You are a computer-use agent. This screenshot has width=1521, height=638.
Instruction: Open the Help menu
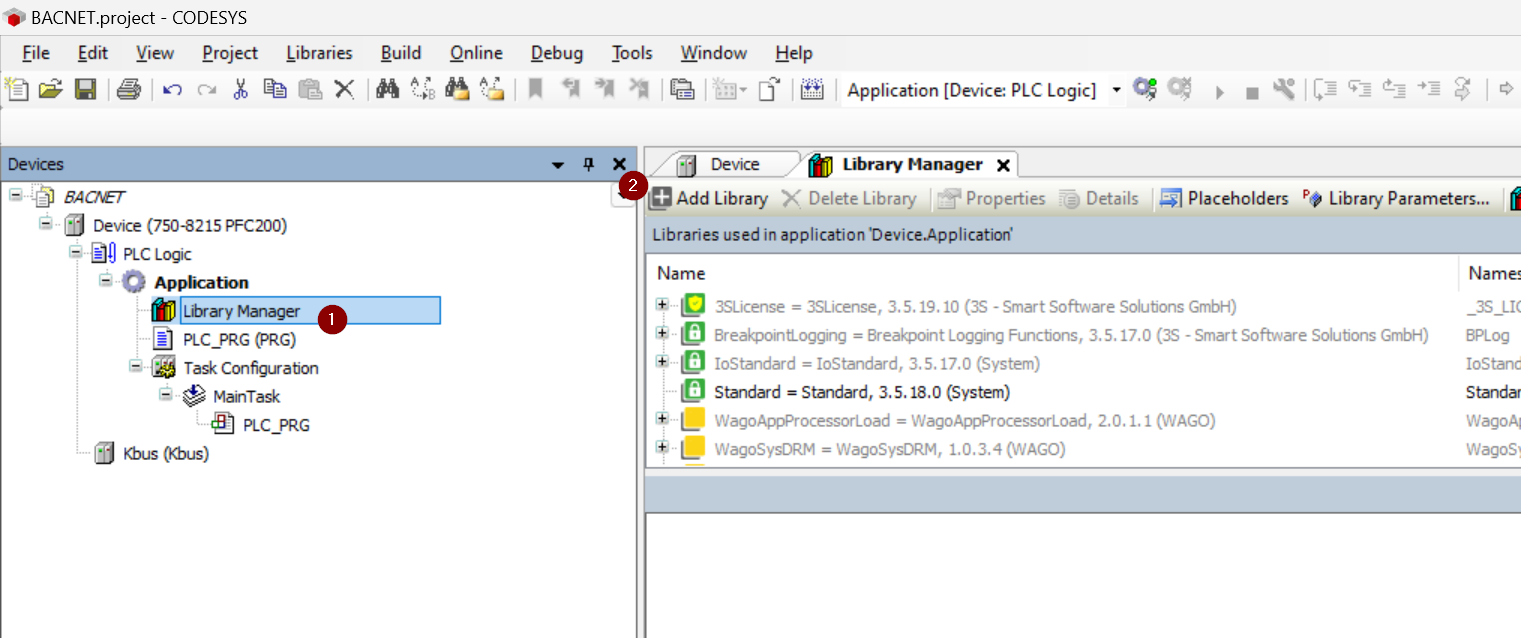pos(794,53)
